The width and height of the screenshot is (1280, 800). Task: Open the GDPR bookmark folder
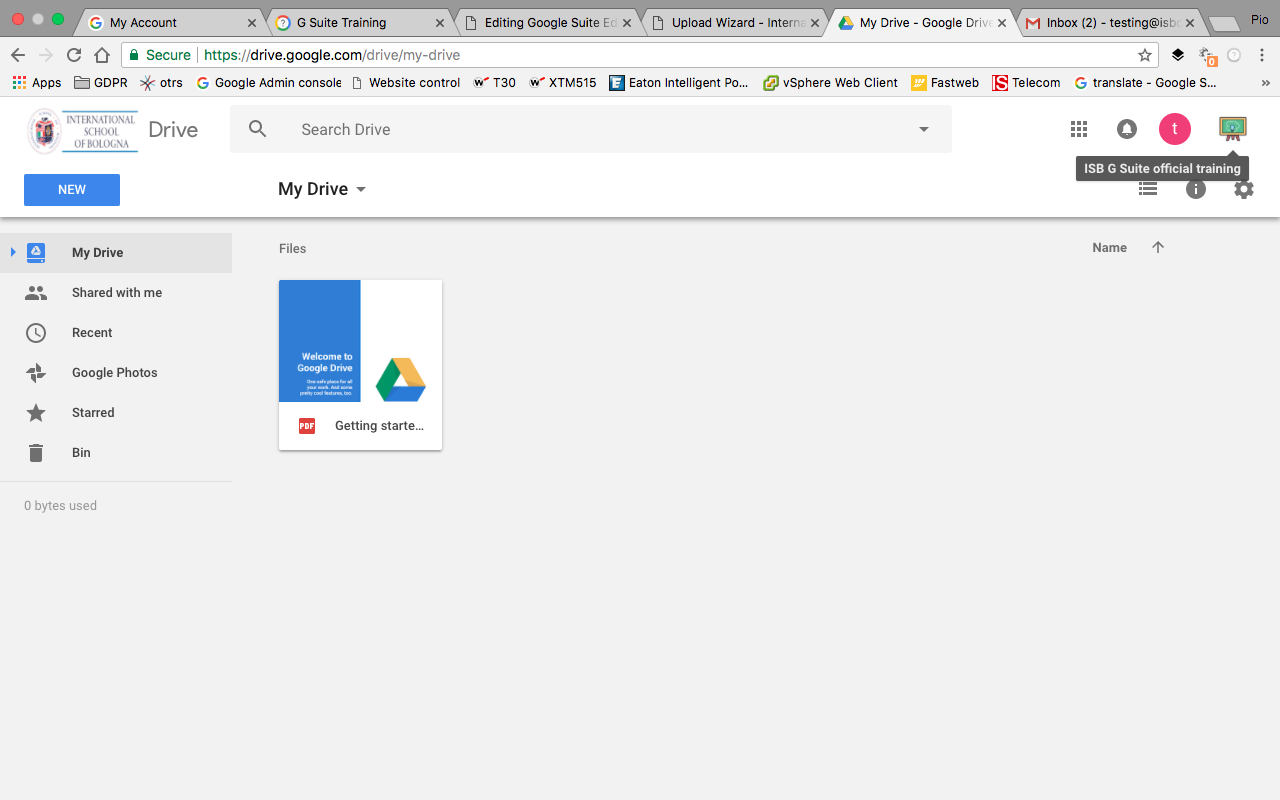pyautogui.click(x=101, y=83)
